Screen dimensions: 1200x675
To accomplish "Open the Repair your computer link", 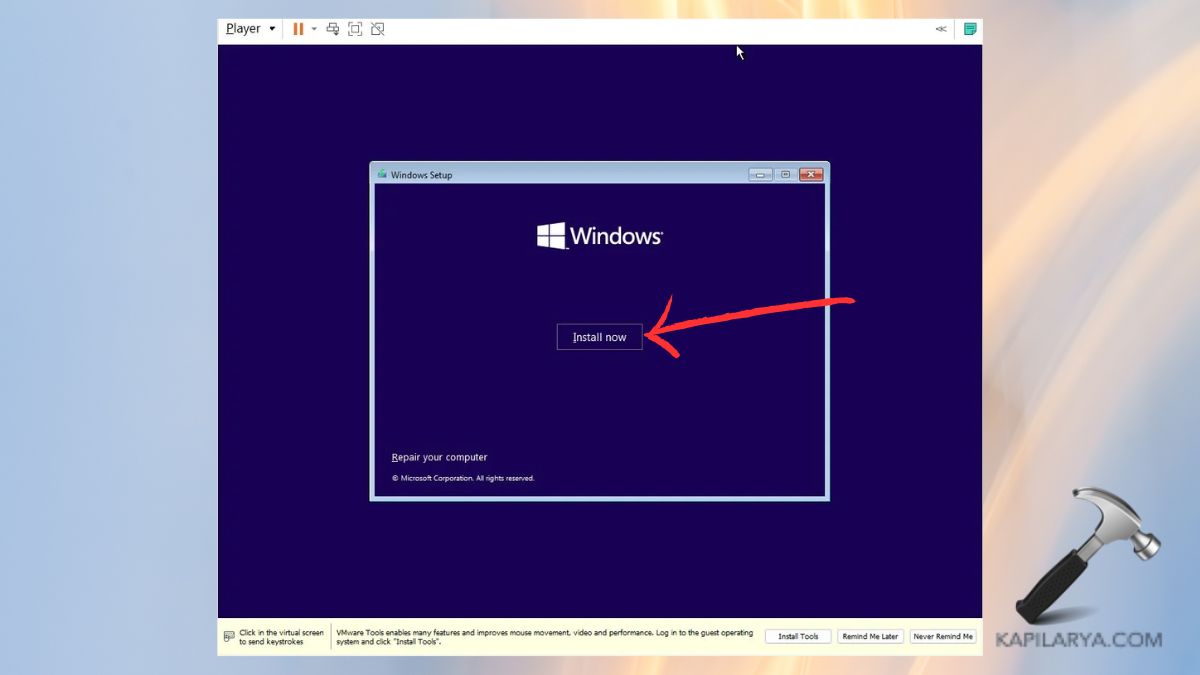I will (439, 458).
